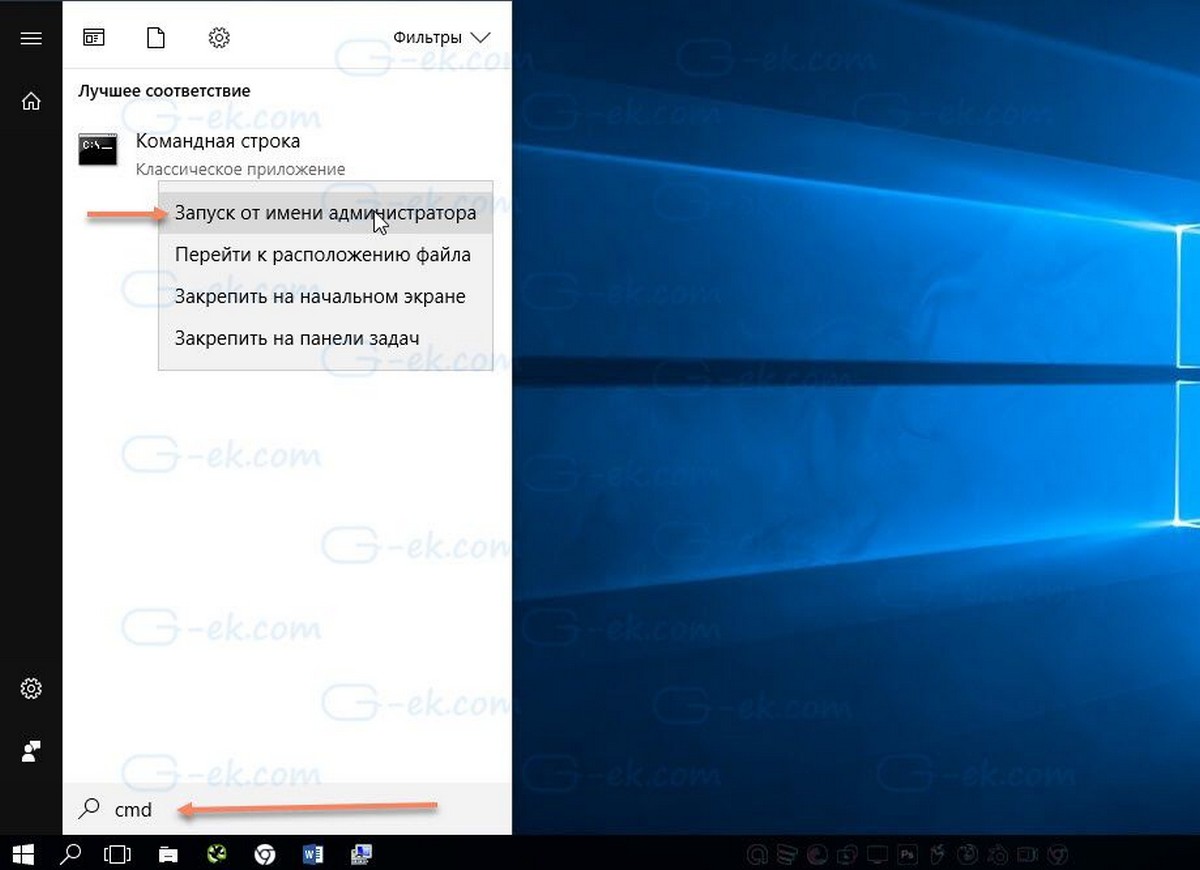Open the hamburger menu in the search panel

31,38
